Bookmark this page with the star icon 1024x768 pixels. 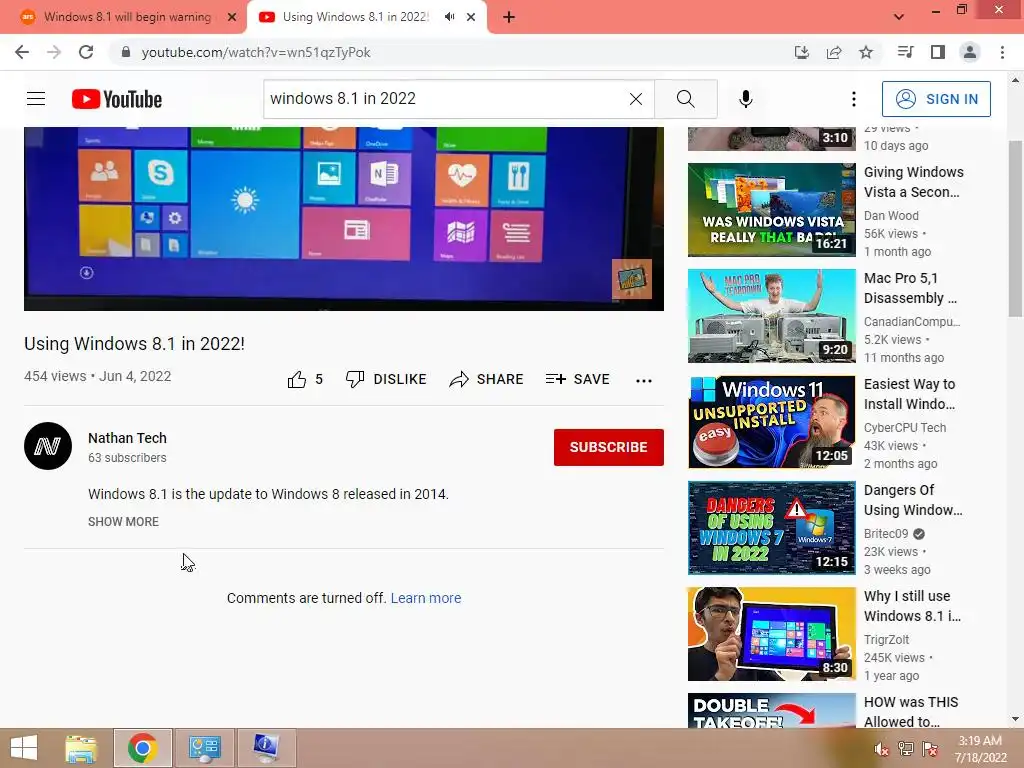click(865, 52)
